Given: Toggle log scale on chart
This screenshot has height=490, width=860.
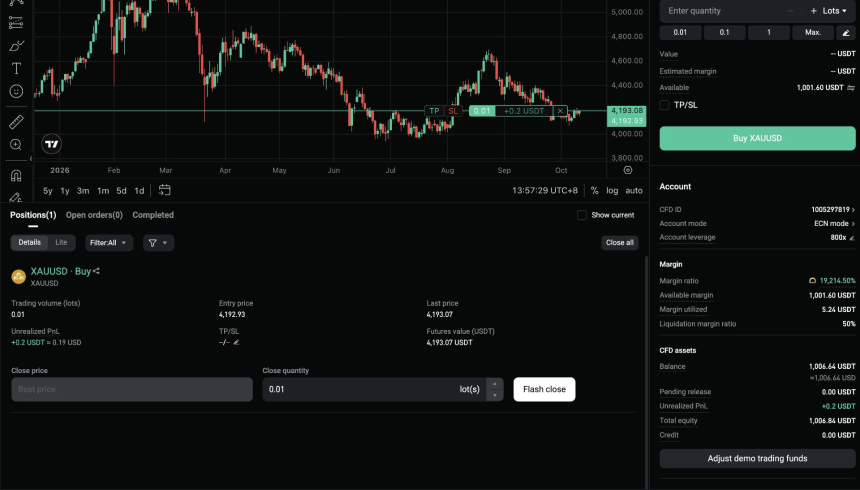Looking at the screenshot, I should point(612,190).
